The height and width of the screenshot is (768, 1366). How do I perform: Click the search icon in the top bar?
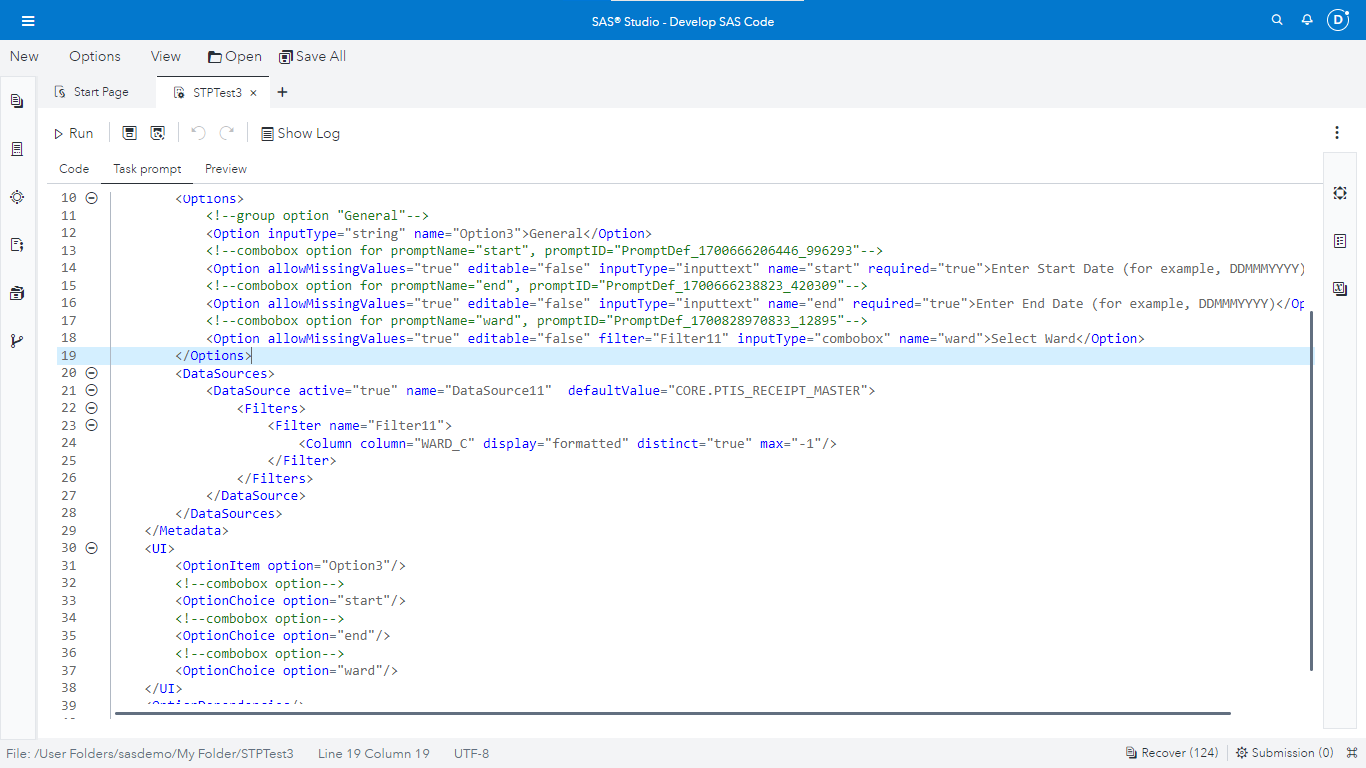1277,19
